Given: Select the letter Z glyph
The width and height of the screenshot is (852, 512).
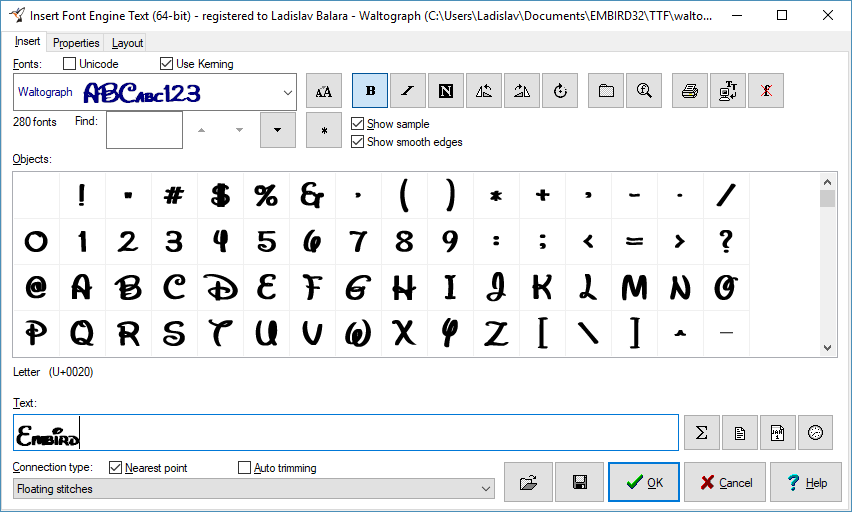Looking at the screenshot, I should 496,333.
